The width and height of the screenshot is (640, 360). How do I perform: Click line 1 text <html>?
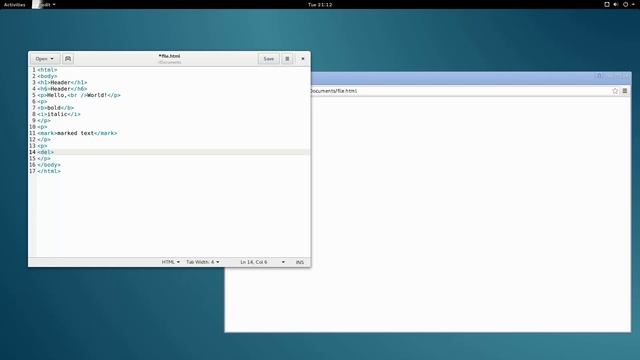tap(47, 70)
